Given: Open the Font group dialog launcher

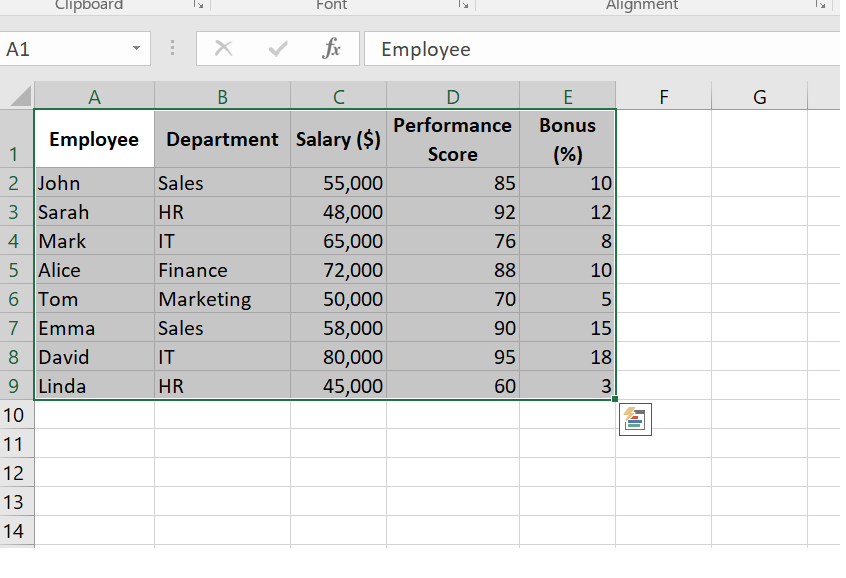Looking at the screenshot, I should pyautogui.click(x=463, y=6).
